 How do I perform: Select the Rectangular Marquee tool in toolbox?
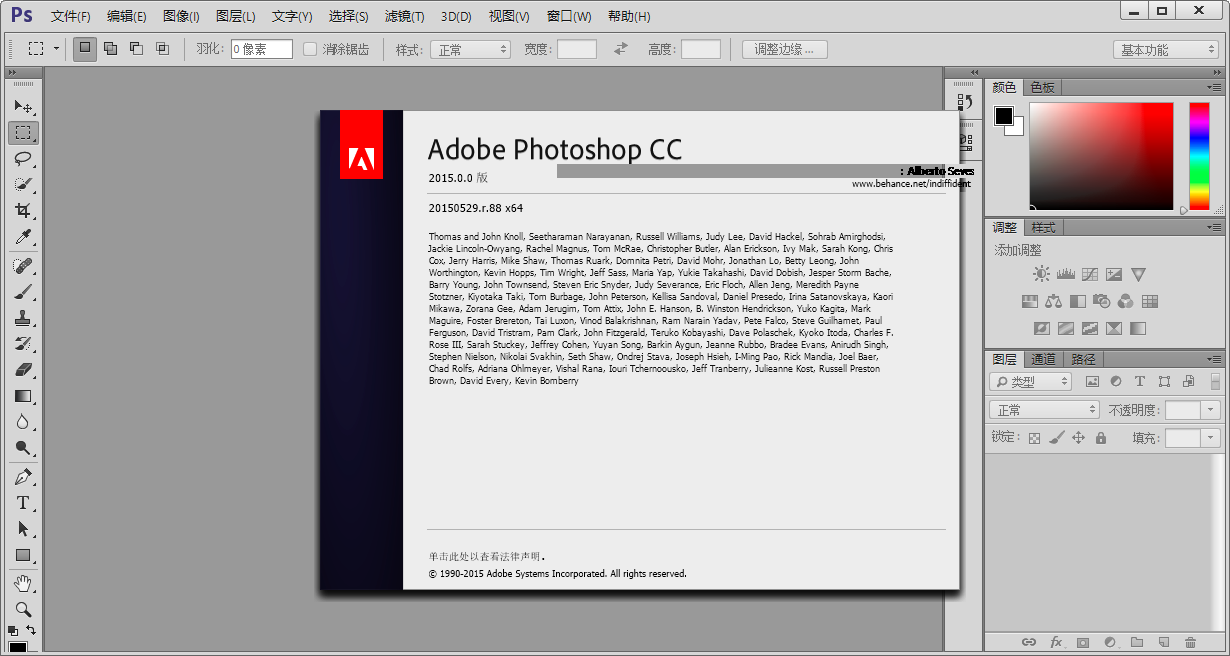[x=23, y=132]
